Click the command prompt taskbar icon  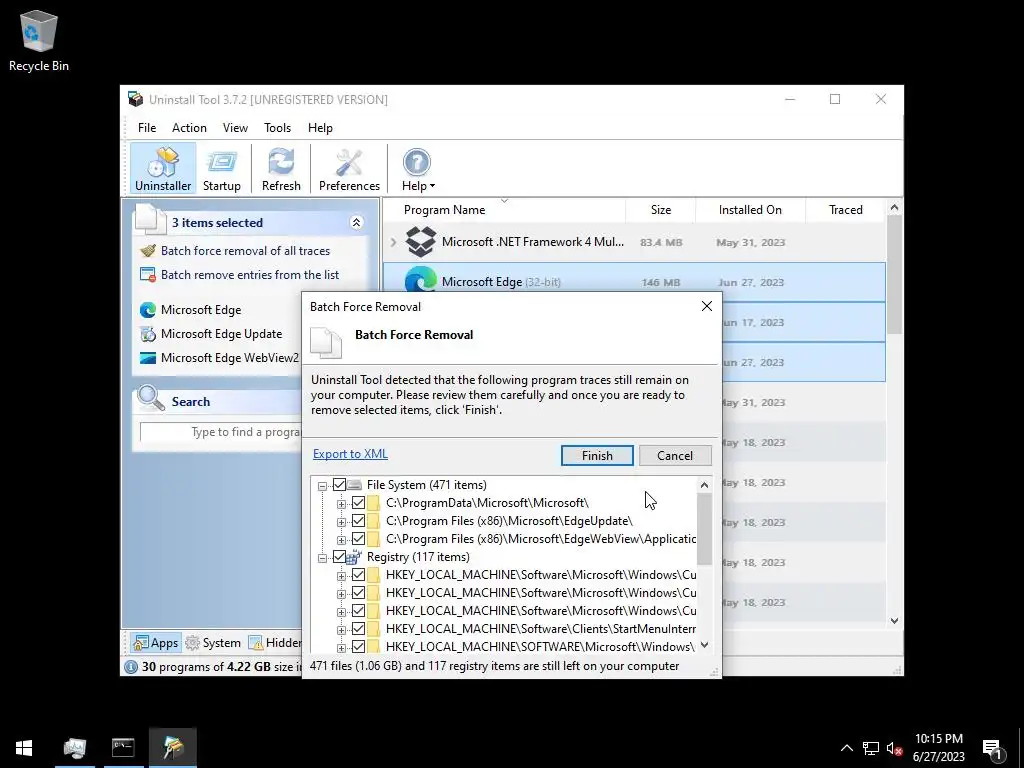pyautogui.click(x=123, y=748)
